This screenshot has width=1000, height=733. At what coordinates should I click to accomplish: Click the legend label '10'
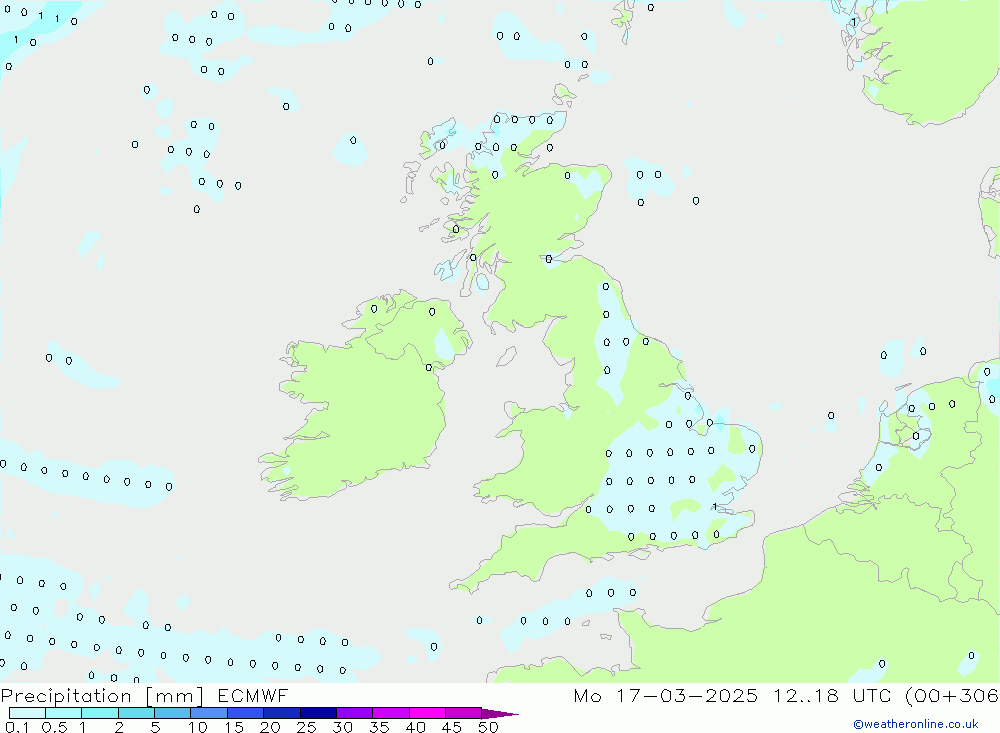pyautogui.click(x=198, y=727)
